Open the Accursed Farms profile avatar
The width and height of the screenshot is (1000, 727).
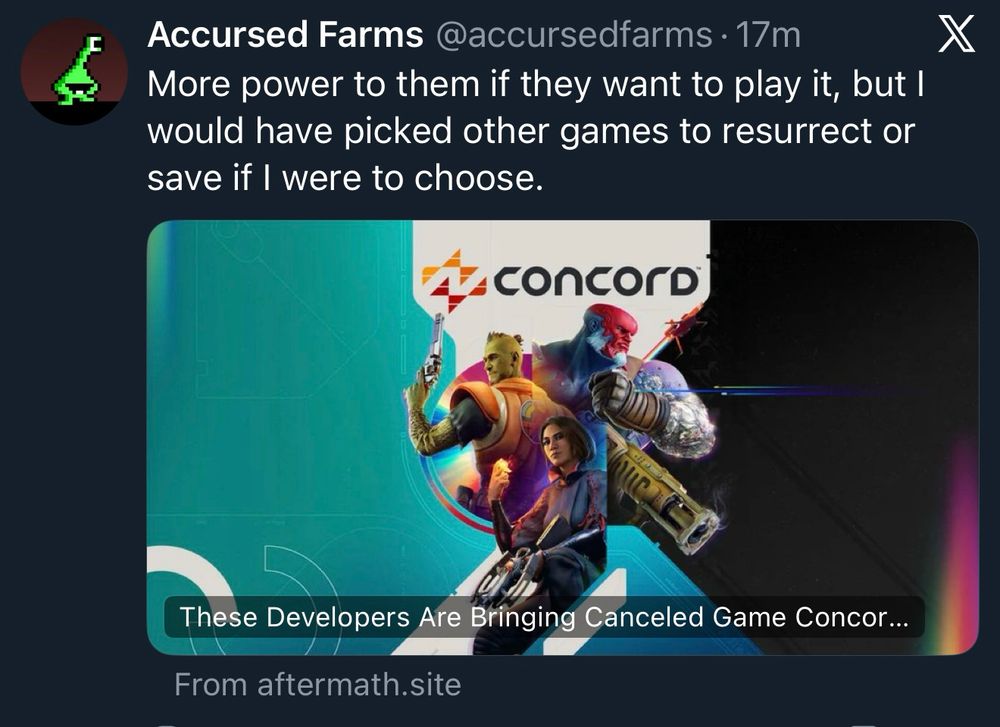point(74,71)
